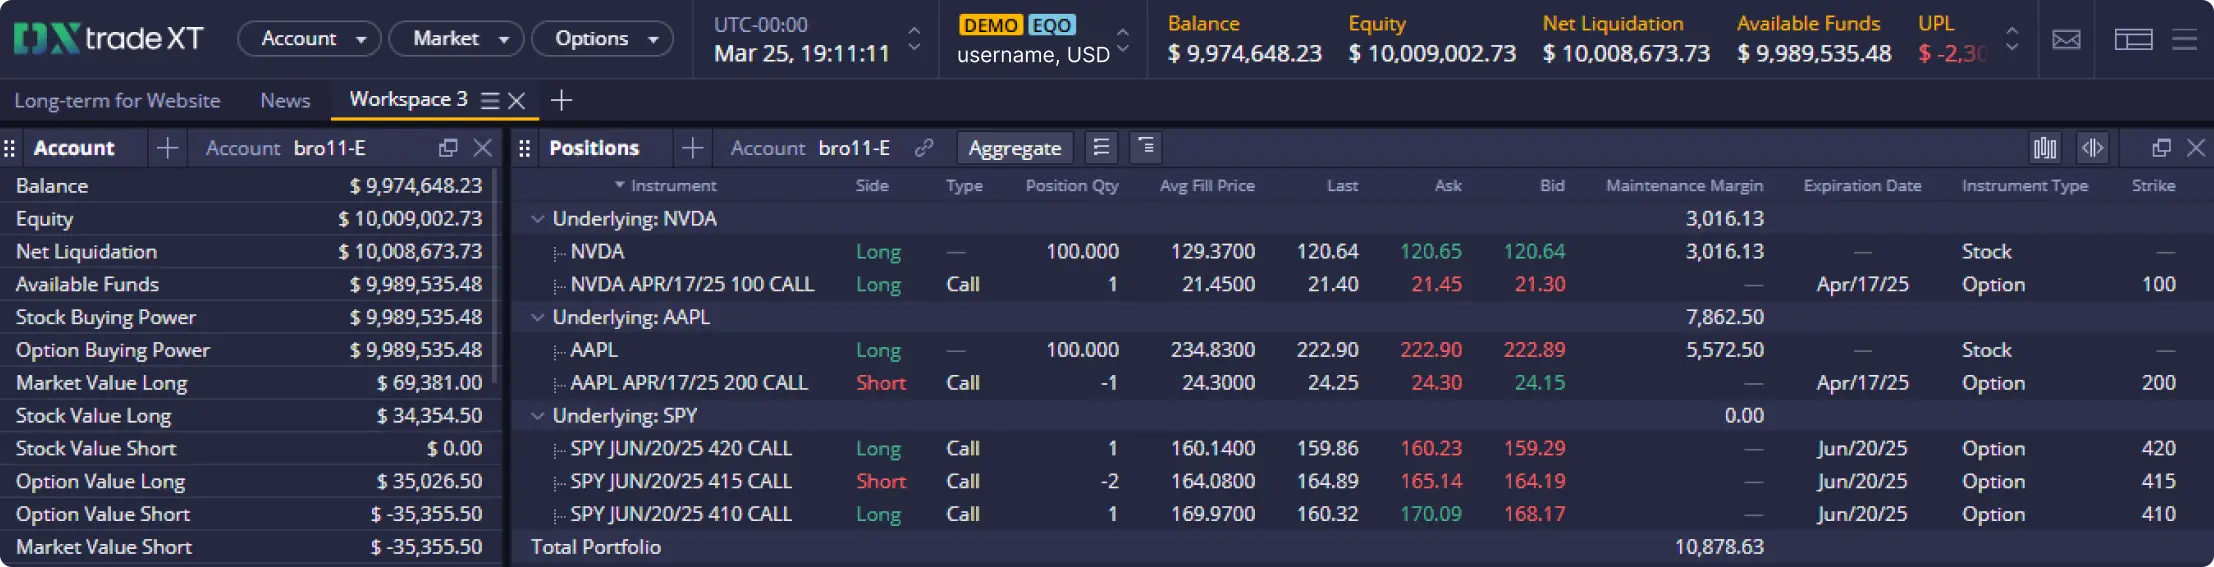Sort by Maintenance Margin column
2214x567 pixels.
1684,186
